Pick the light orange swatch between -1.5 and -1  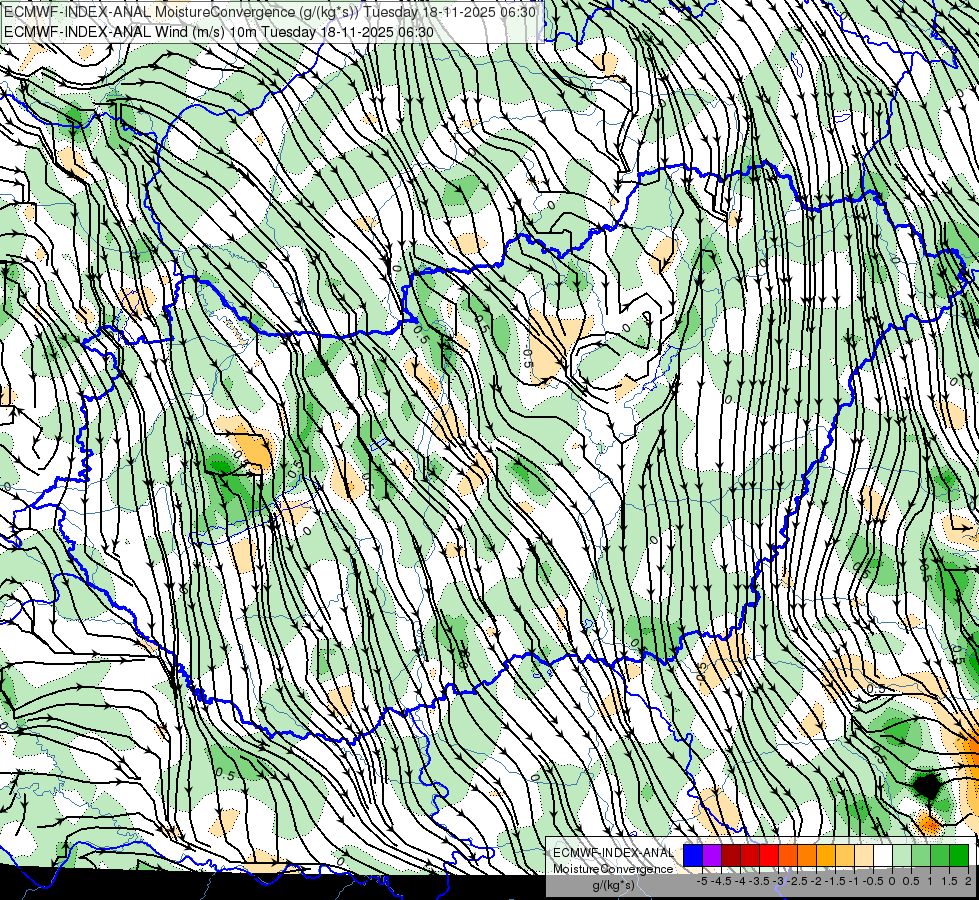coord(845,855)
